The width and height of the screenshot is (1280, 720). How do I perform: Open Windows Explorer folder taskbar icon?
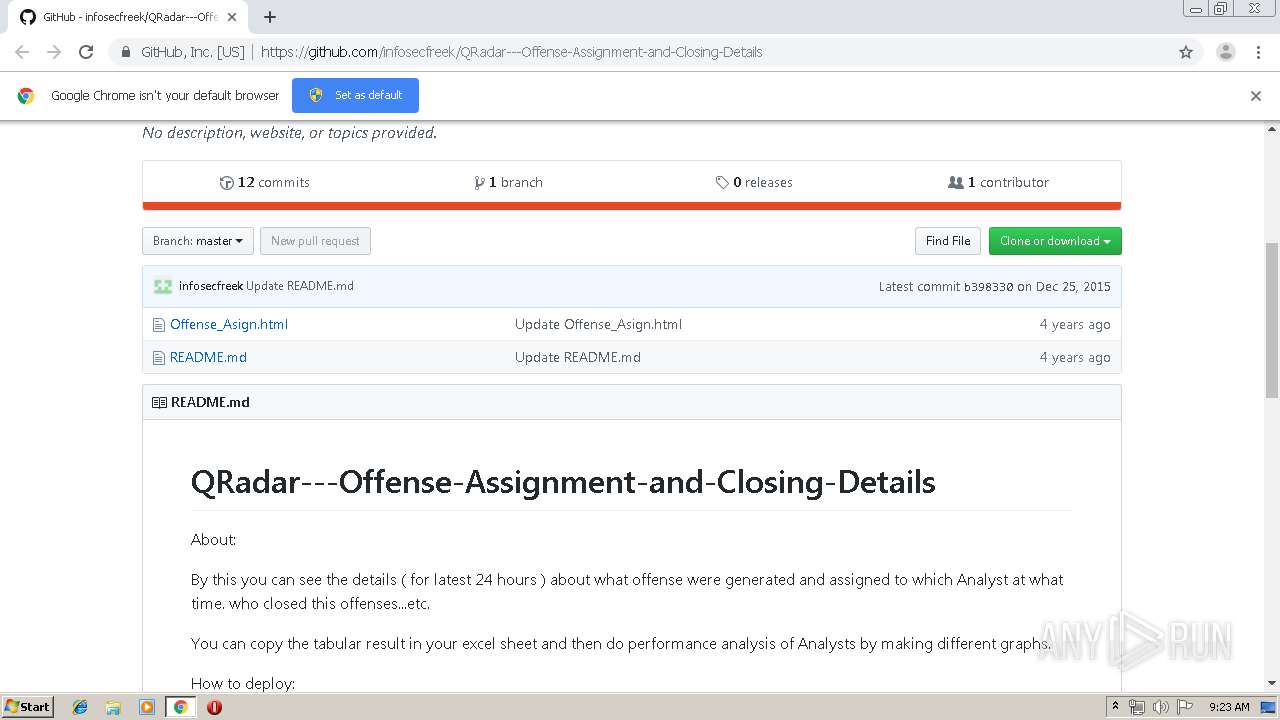113,707
